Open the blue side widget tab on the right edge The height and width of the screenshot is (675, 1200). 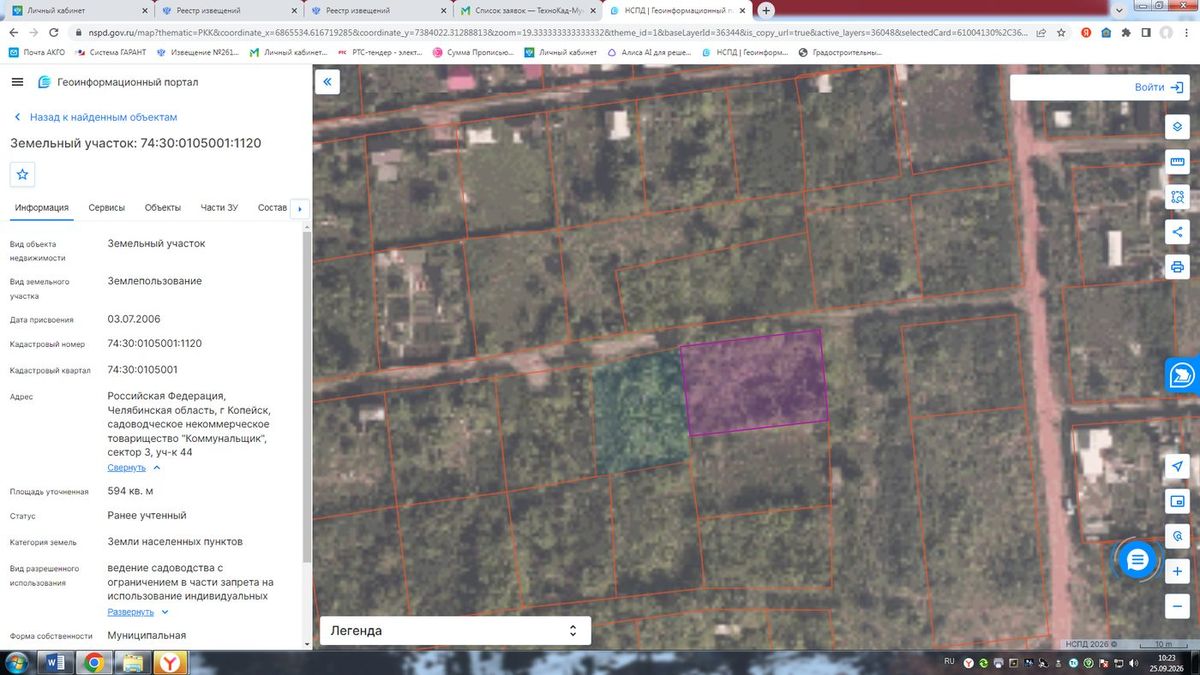click(1183, 374)
